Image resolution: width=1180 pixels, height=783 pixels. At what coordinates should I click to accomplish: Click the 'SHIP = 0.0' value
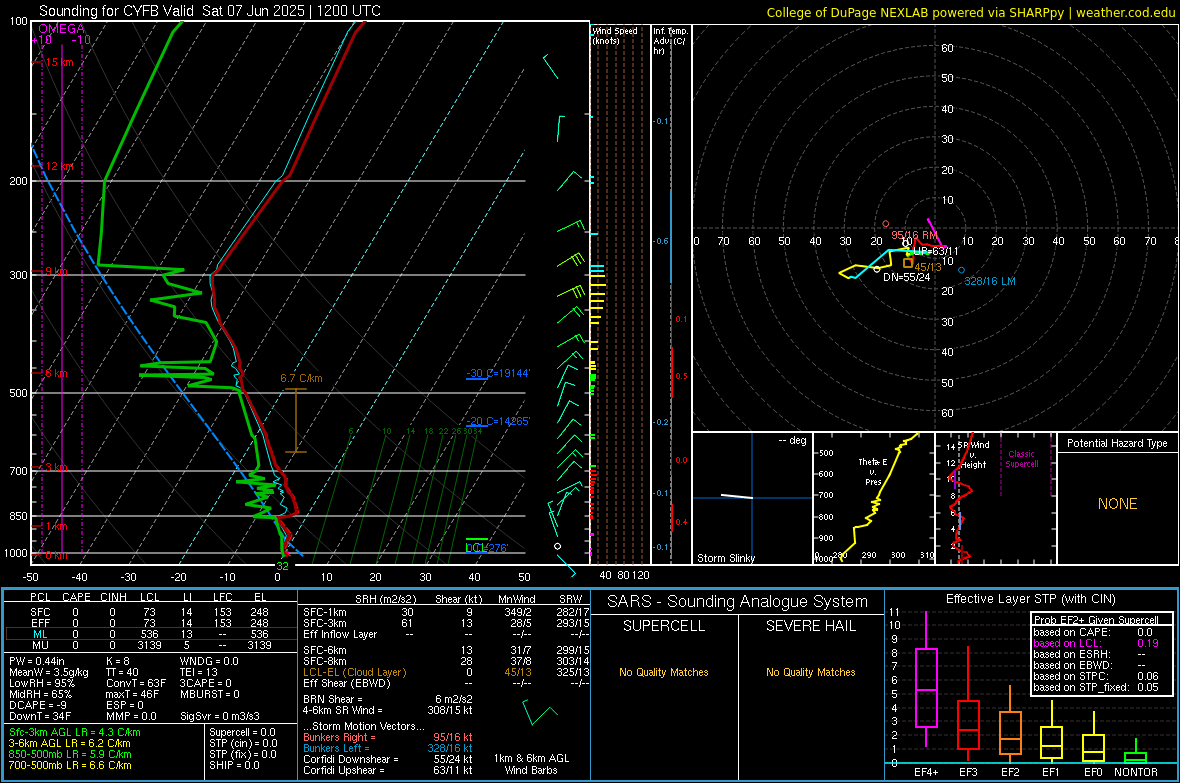coord(234,765)
